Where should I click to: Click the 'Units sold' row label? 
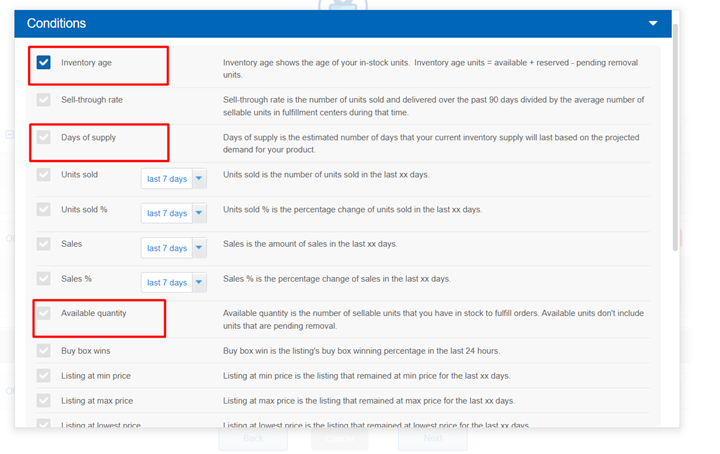point(79,174)
